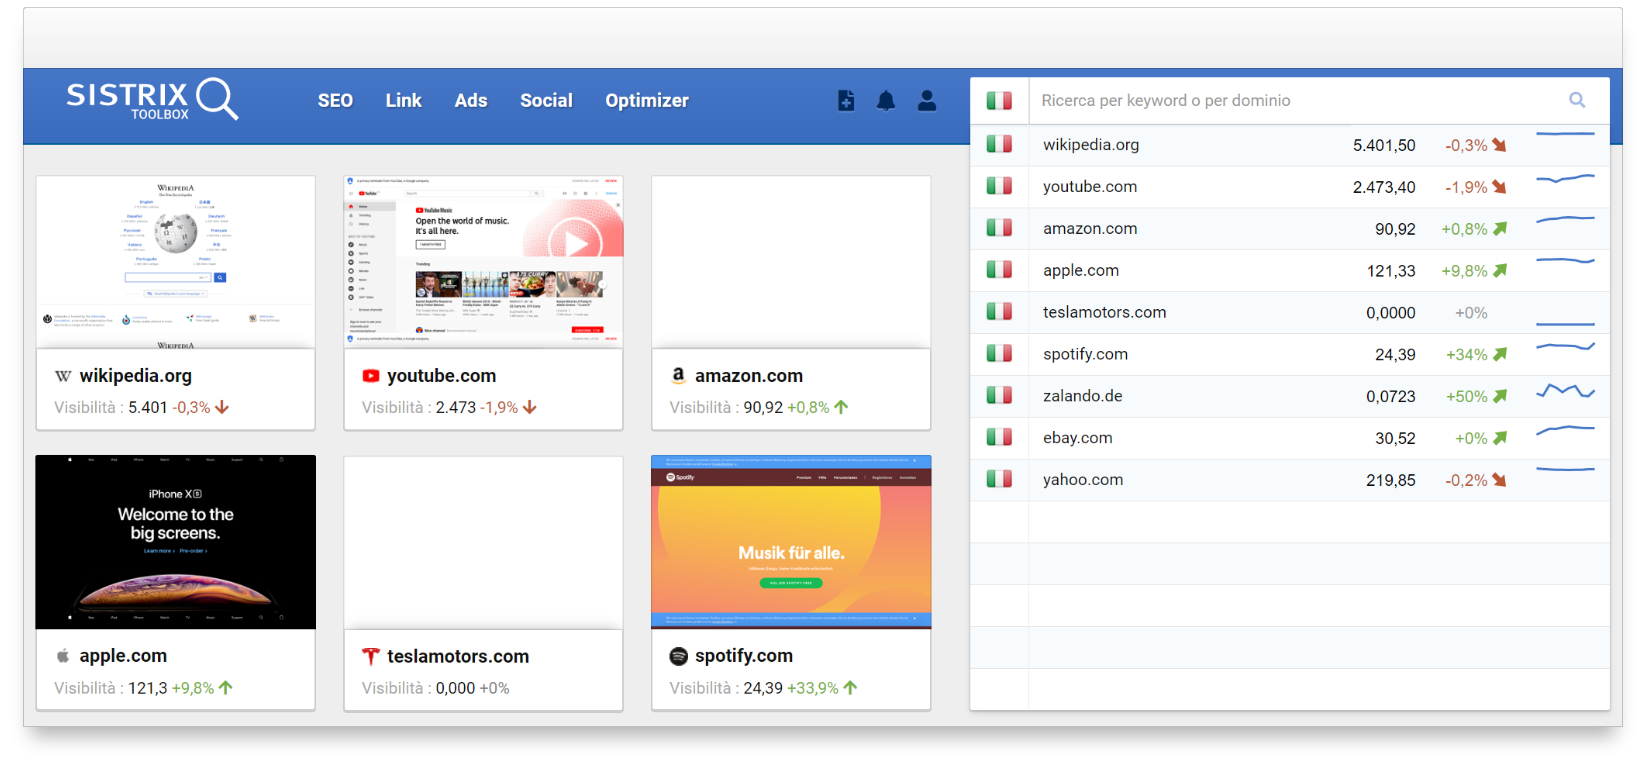Image resolution: width=1636 pixels, height=758 pixels.
Task: Click the +50% change for zalando.de
Action: coord(1467,397)
